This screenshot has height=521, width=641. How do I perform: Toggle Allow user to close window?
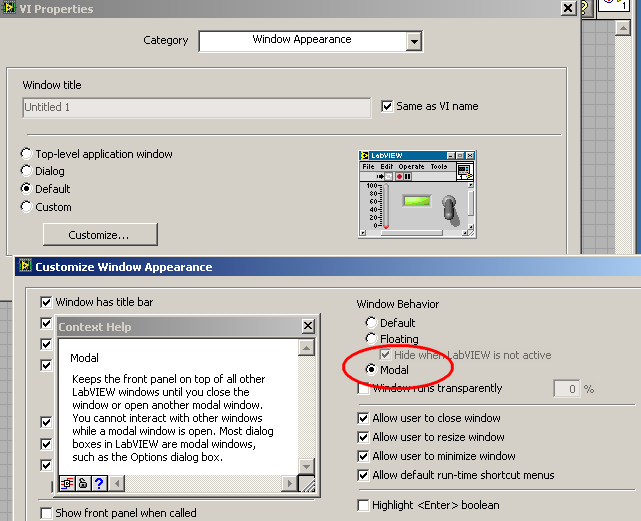(x=363, y=418)
